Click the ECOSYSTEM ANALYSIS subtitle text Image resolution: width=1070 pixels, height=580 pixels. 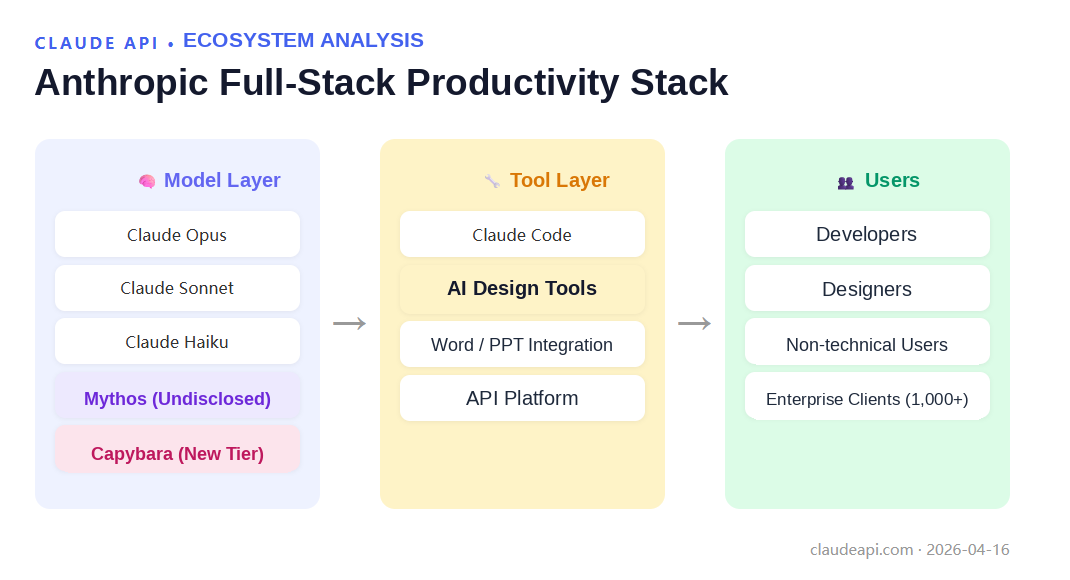coord(303,40)
